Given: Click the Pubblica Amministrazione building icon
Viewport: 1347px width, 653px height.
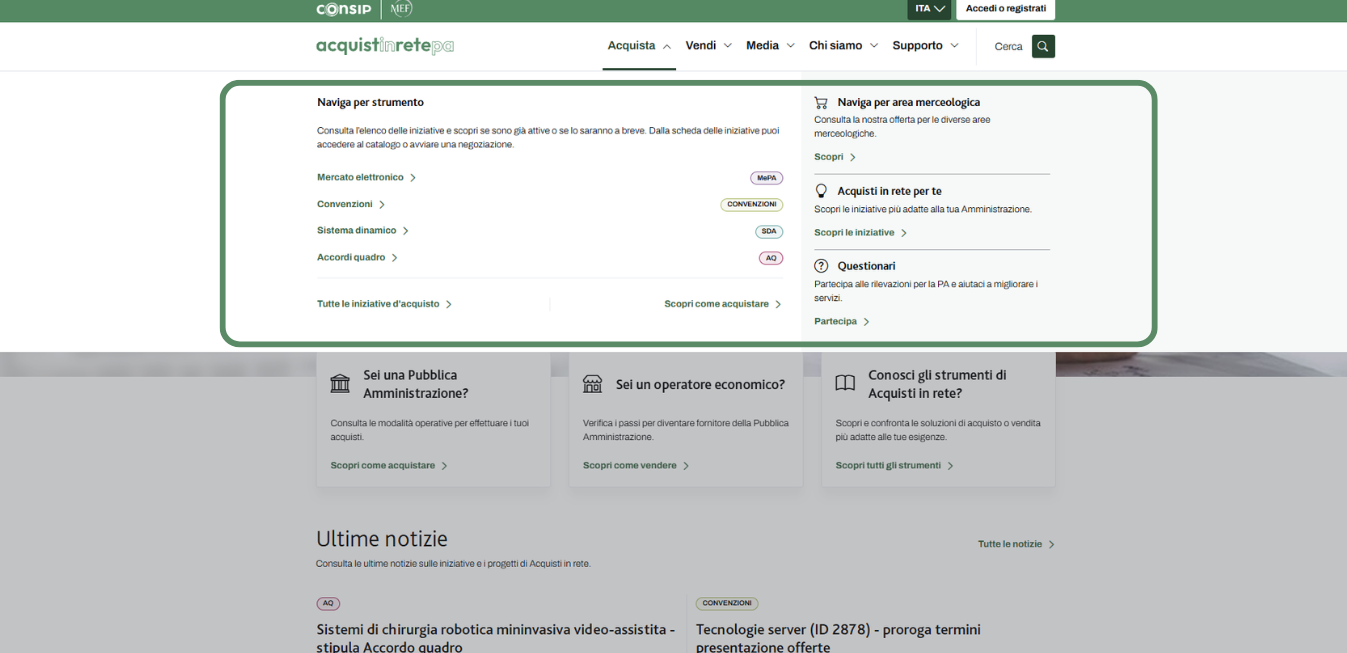Looking at the screenshot, I should [x=340, y=384].
